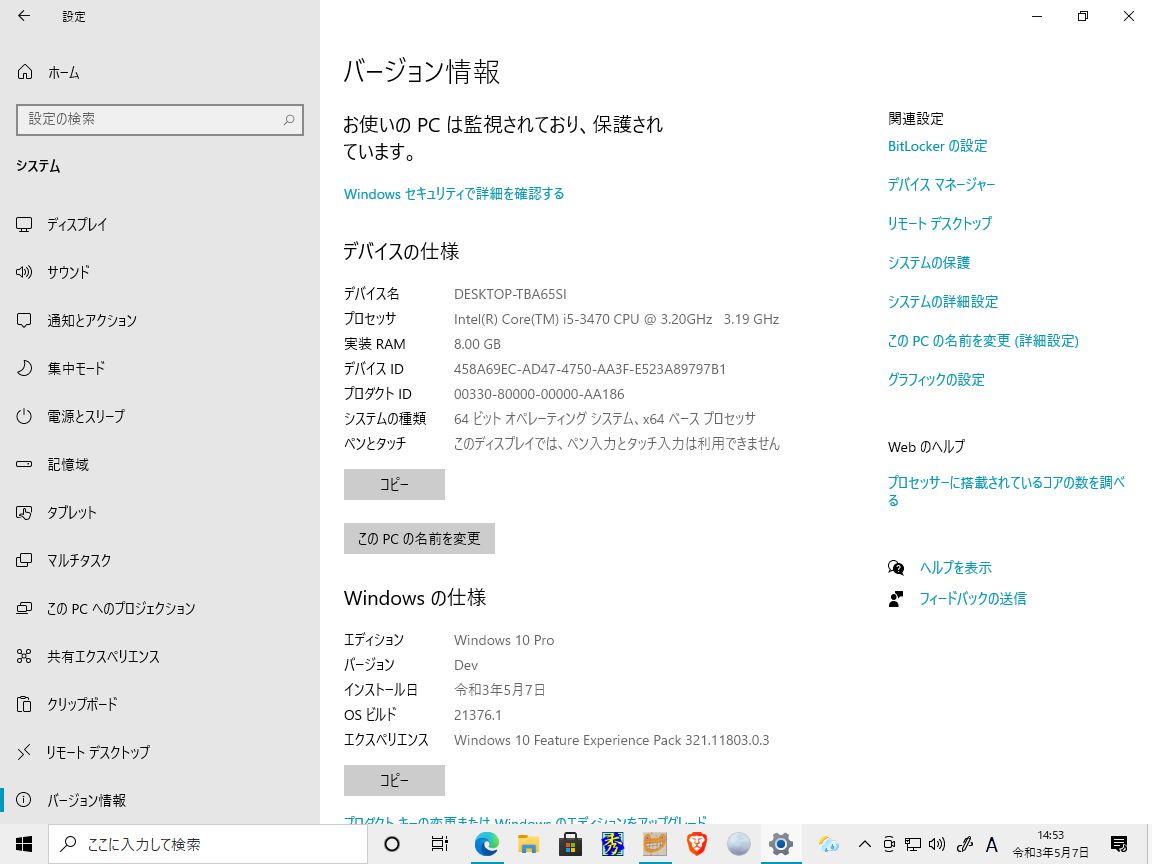Click この PC の名前を変更 button
The width and height of the screenshot is (1152, 864).
[419, 539]
